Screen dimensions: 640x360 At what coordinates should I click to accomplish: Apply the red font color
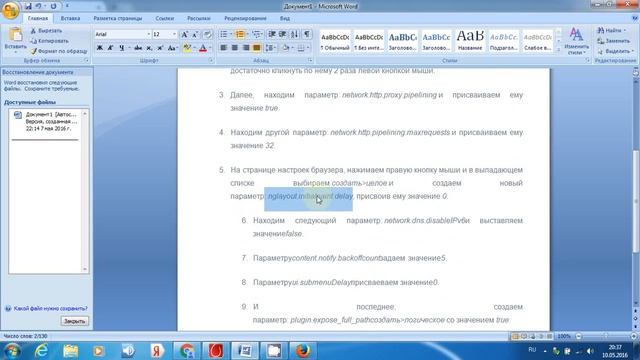click(x=203, y=48)
